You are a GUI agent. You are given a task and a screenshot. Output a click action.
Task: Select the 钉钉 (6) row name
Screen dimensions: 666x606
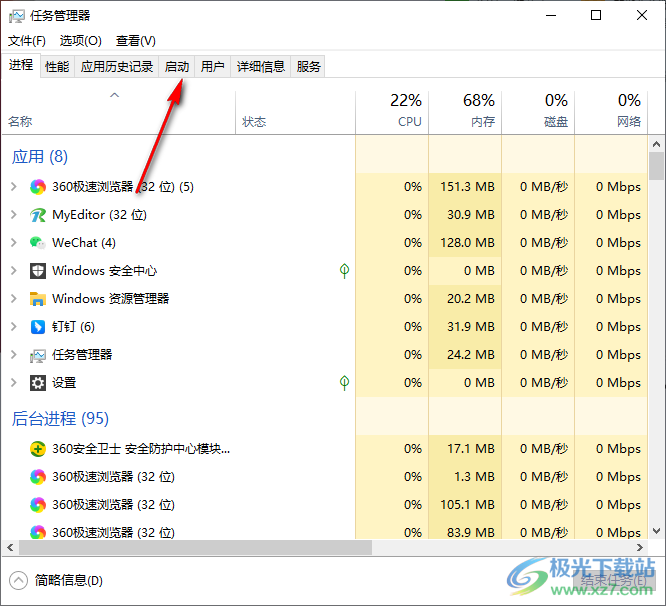click(x=73, y=327)
